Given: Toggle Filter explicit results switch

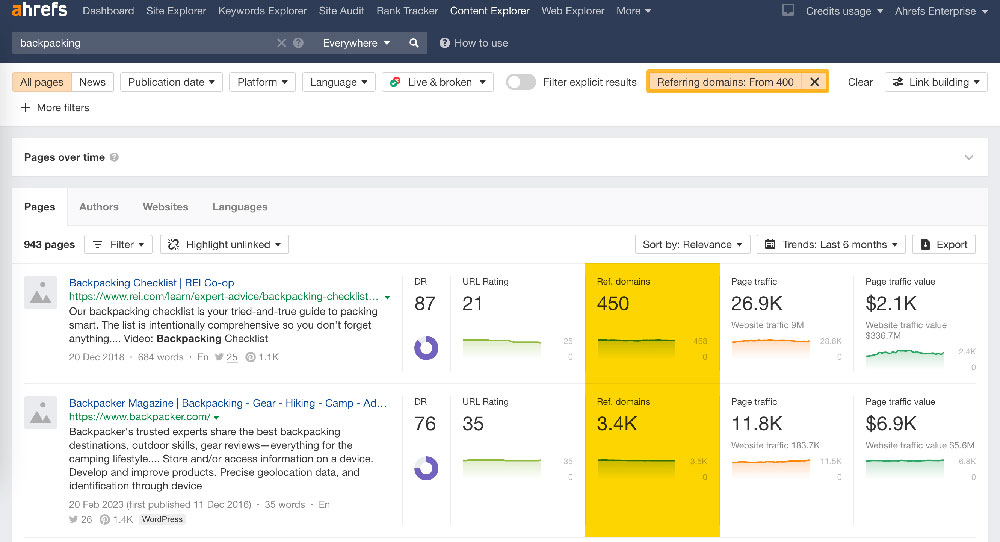Looking at the screenshot, I should (x=520, y=82).
